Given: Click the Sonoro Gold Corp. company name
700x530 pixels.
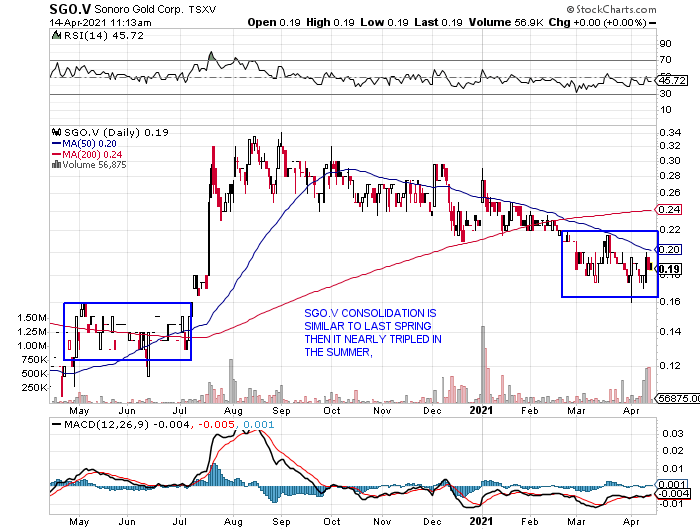Looking at the screenshot, I should click(139, 9).
